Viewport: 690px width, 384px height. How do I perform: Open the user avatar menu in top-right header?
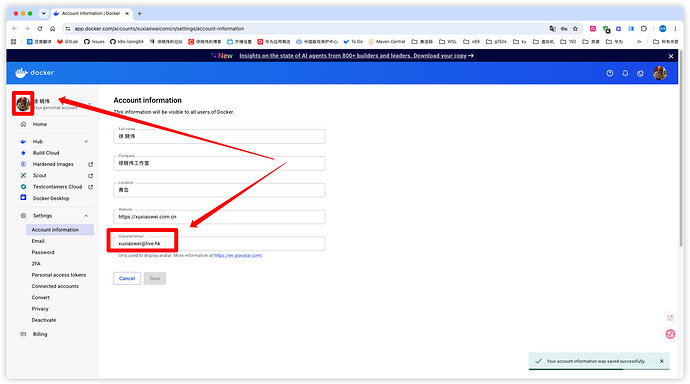pos(660,73)
